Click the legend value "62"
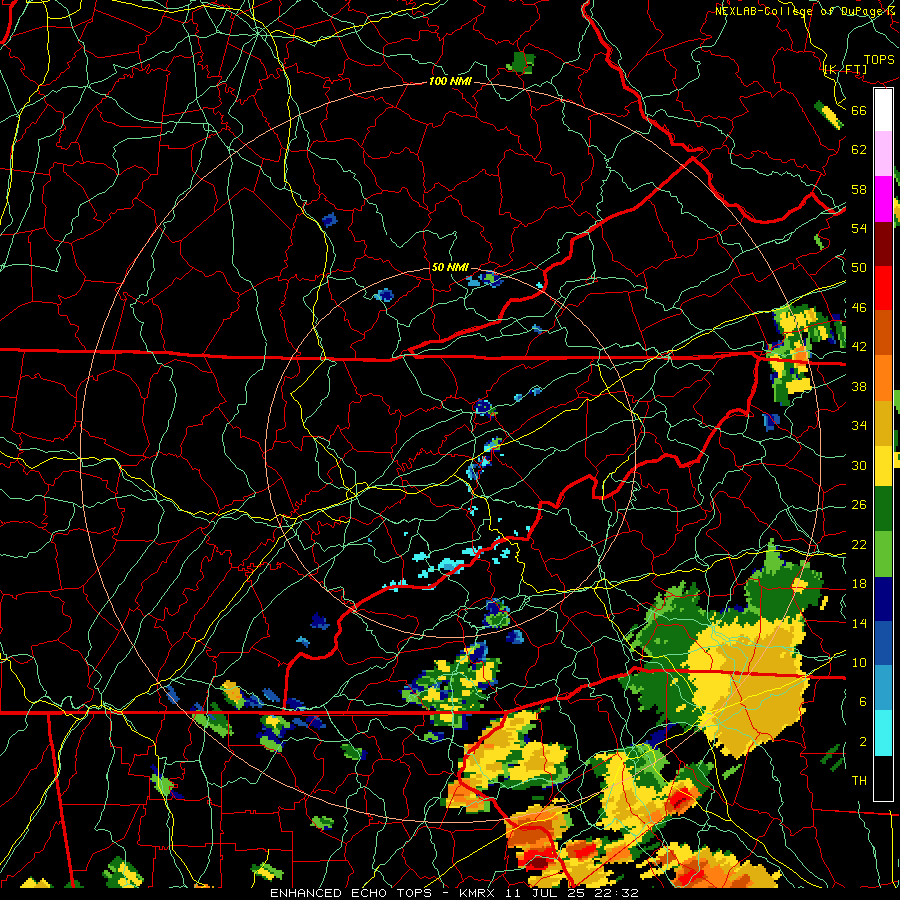Screen dimensions: 900x900 [x=859, y=150]
